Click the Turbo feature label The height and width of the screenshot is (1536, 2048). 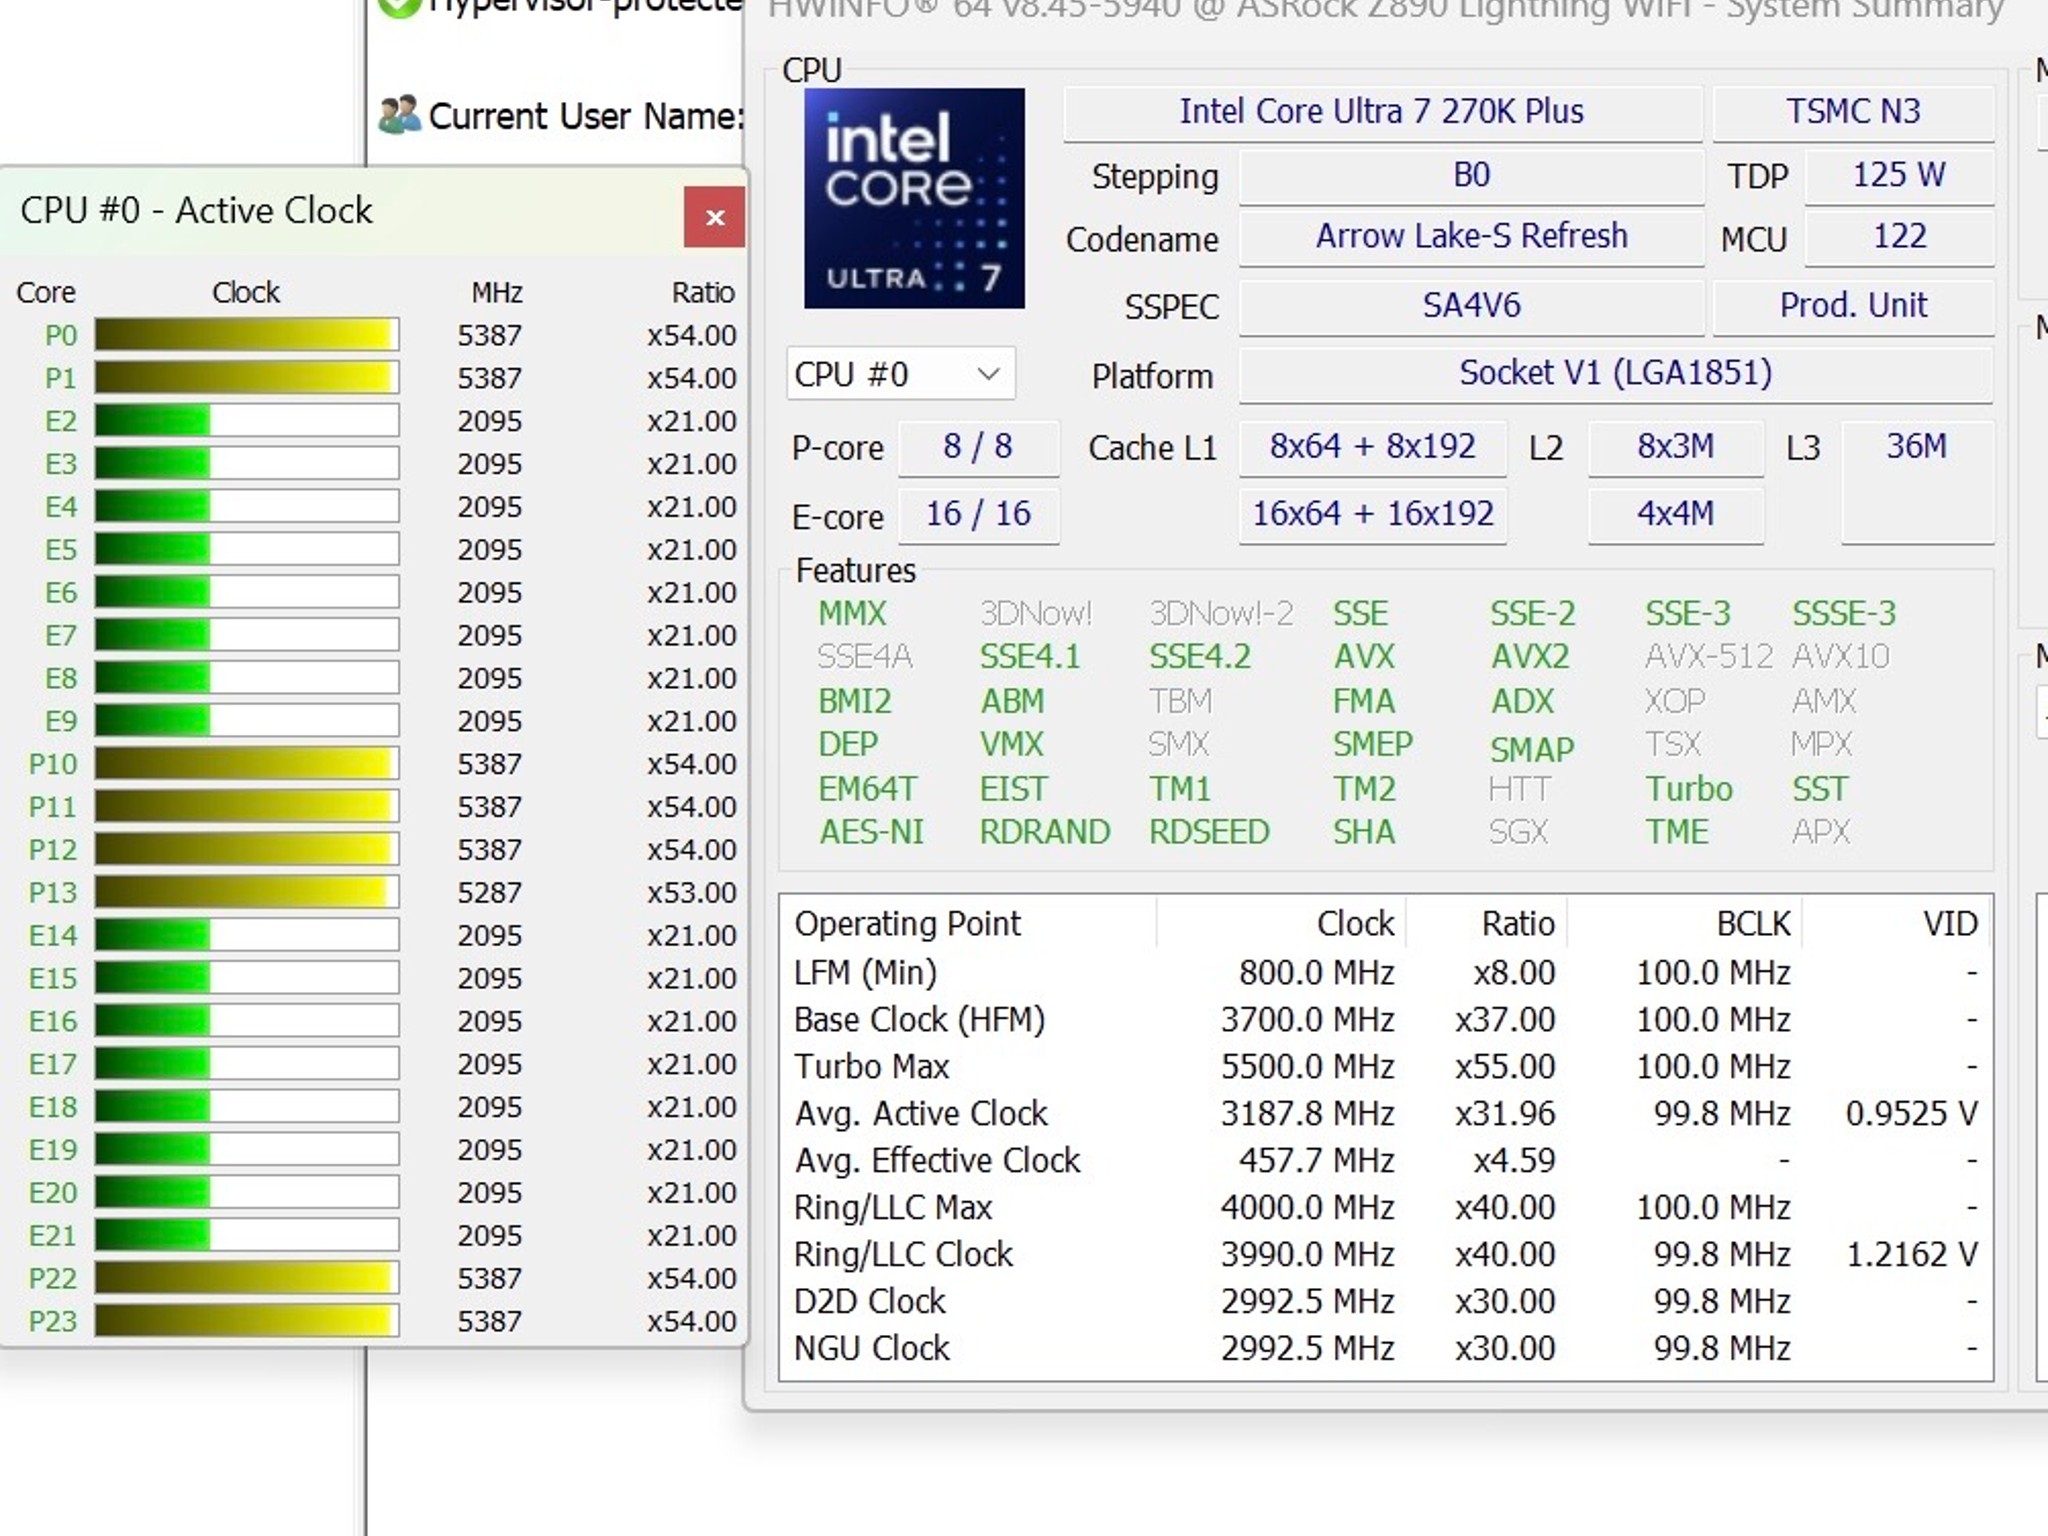pyautogui.click(x=1689, y=789)
